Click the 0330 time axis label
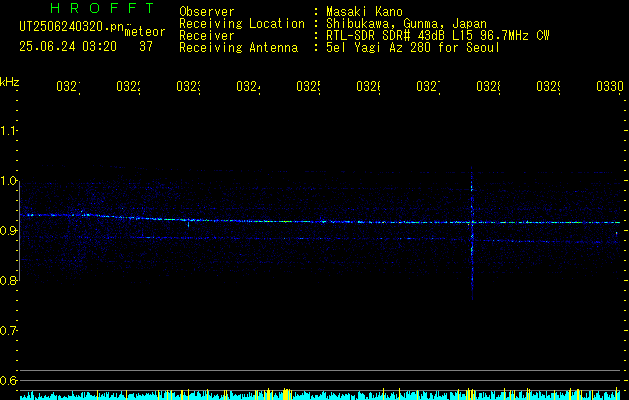Image resolution: width=629 pixels, height=400 pixels. click(x=610, y=87)
